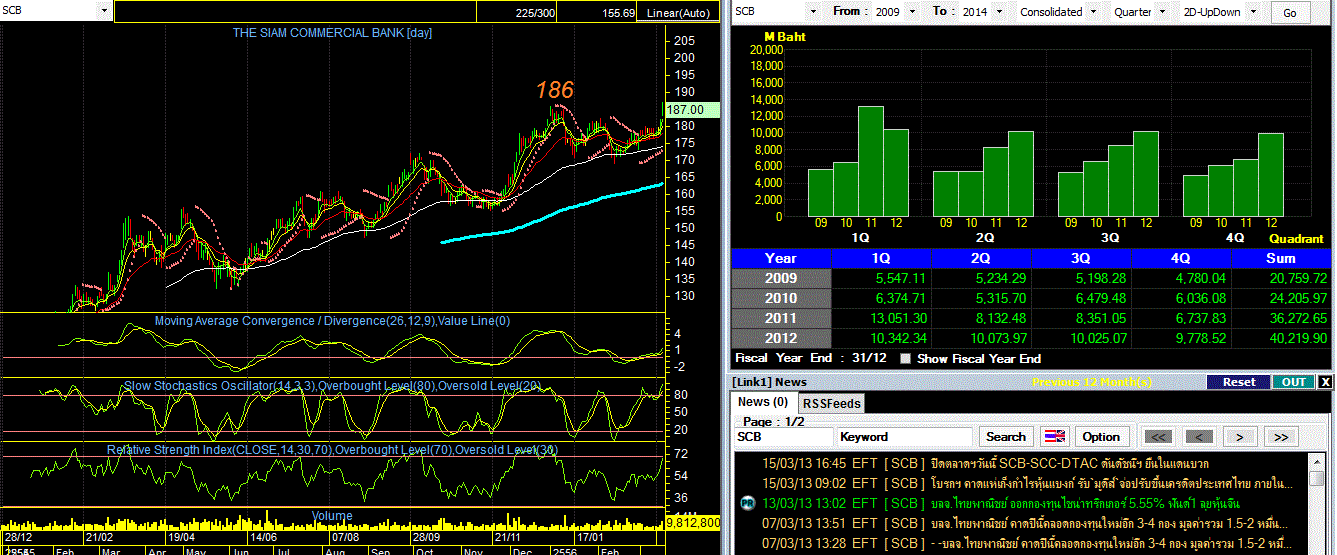
Task: Go to next news page (>)
Action: click(1240, 437)
